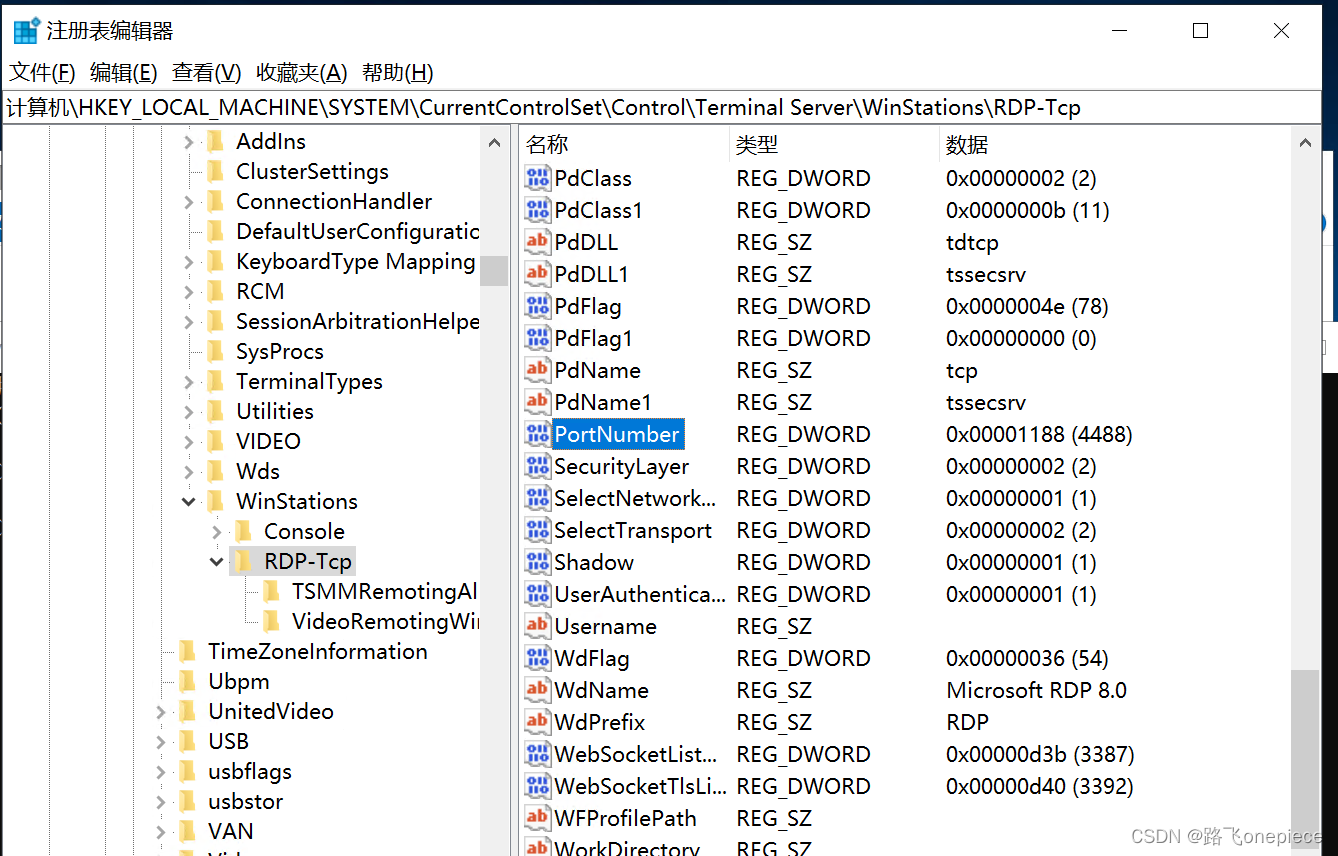Image resolution: width=1338 pixels, height=856 pixels.
Task: Select the SelectNetwork... value name
Action: pyautogui.click(x=635, y=499)
